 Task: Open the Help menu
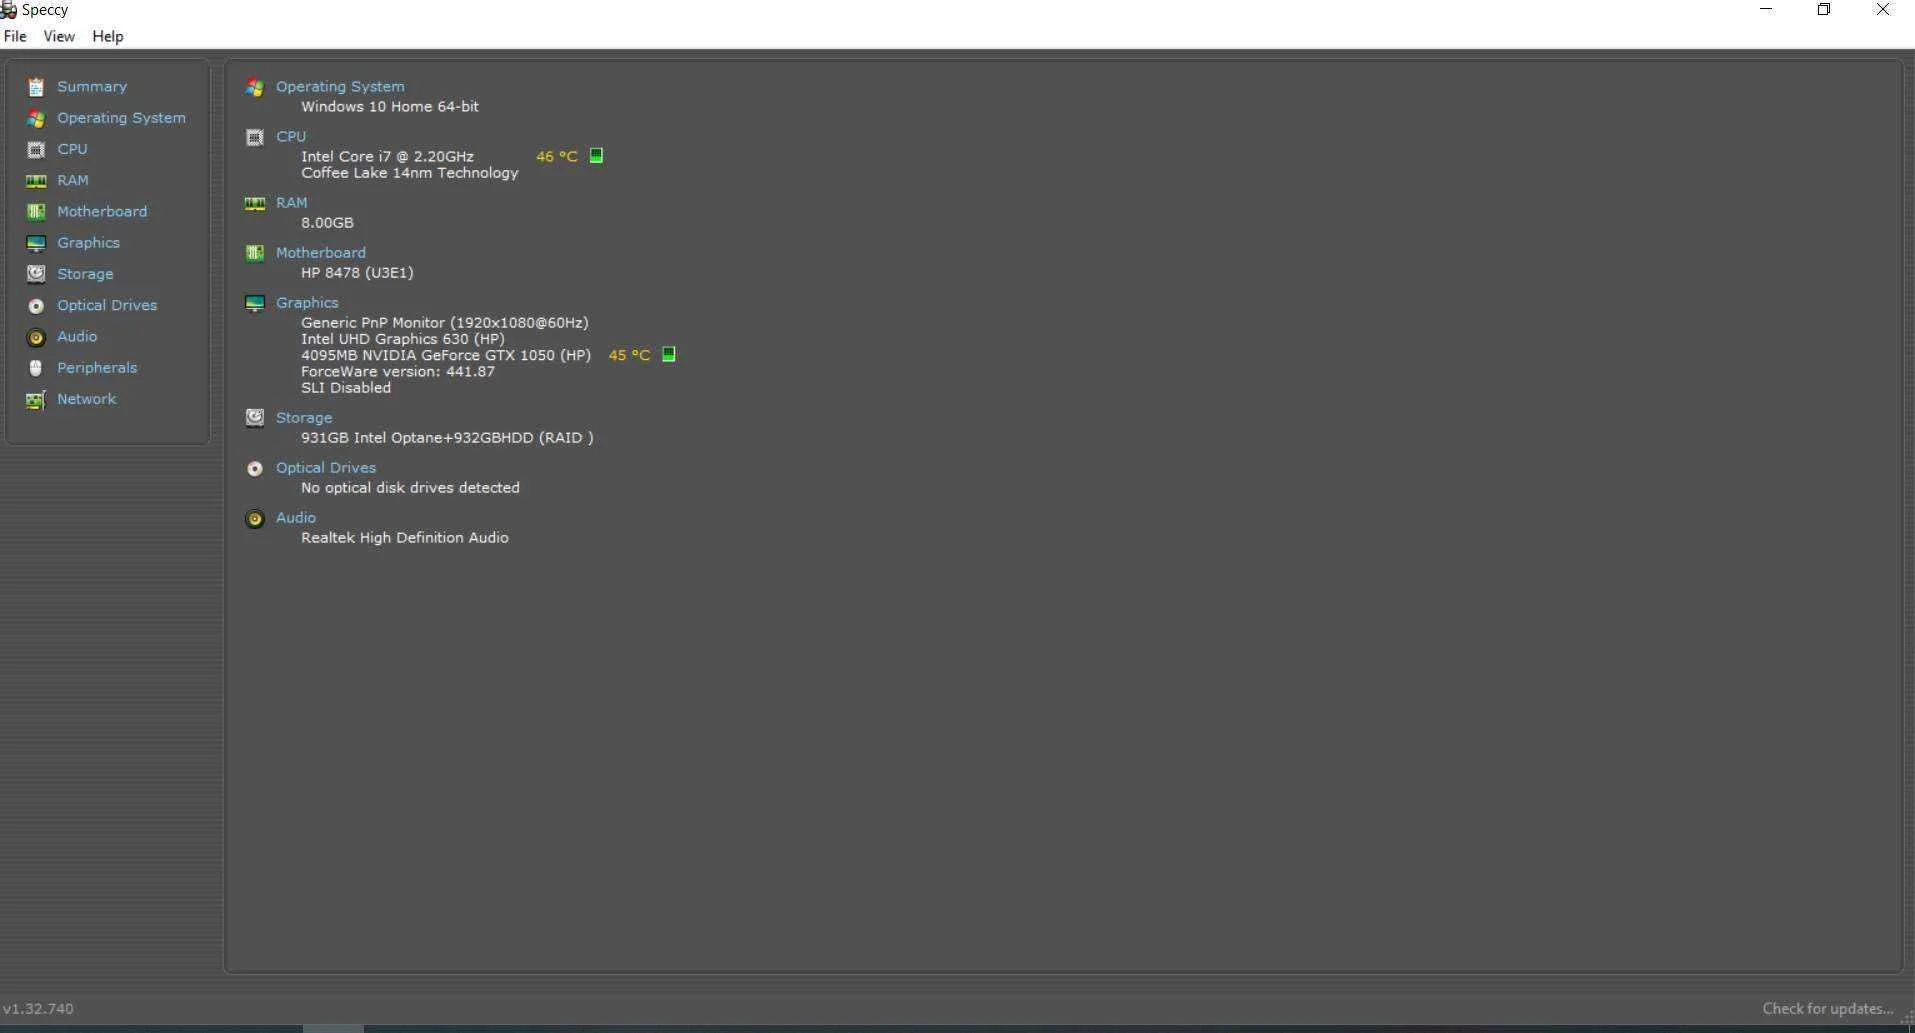(108, 36)
